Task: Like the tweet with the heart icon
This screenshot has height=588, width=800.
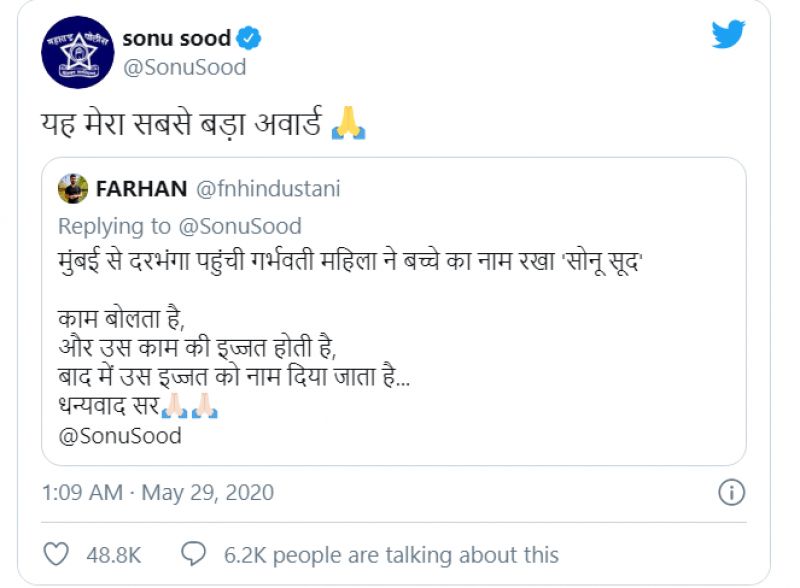Action: pos(59,554)
